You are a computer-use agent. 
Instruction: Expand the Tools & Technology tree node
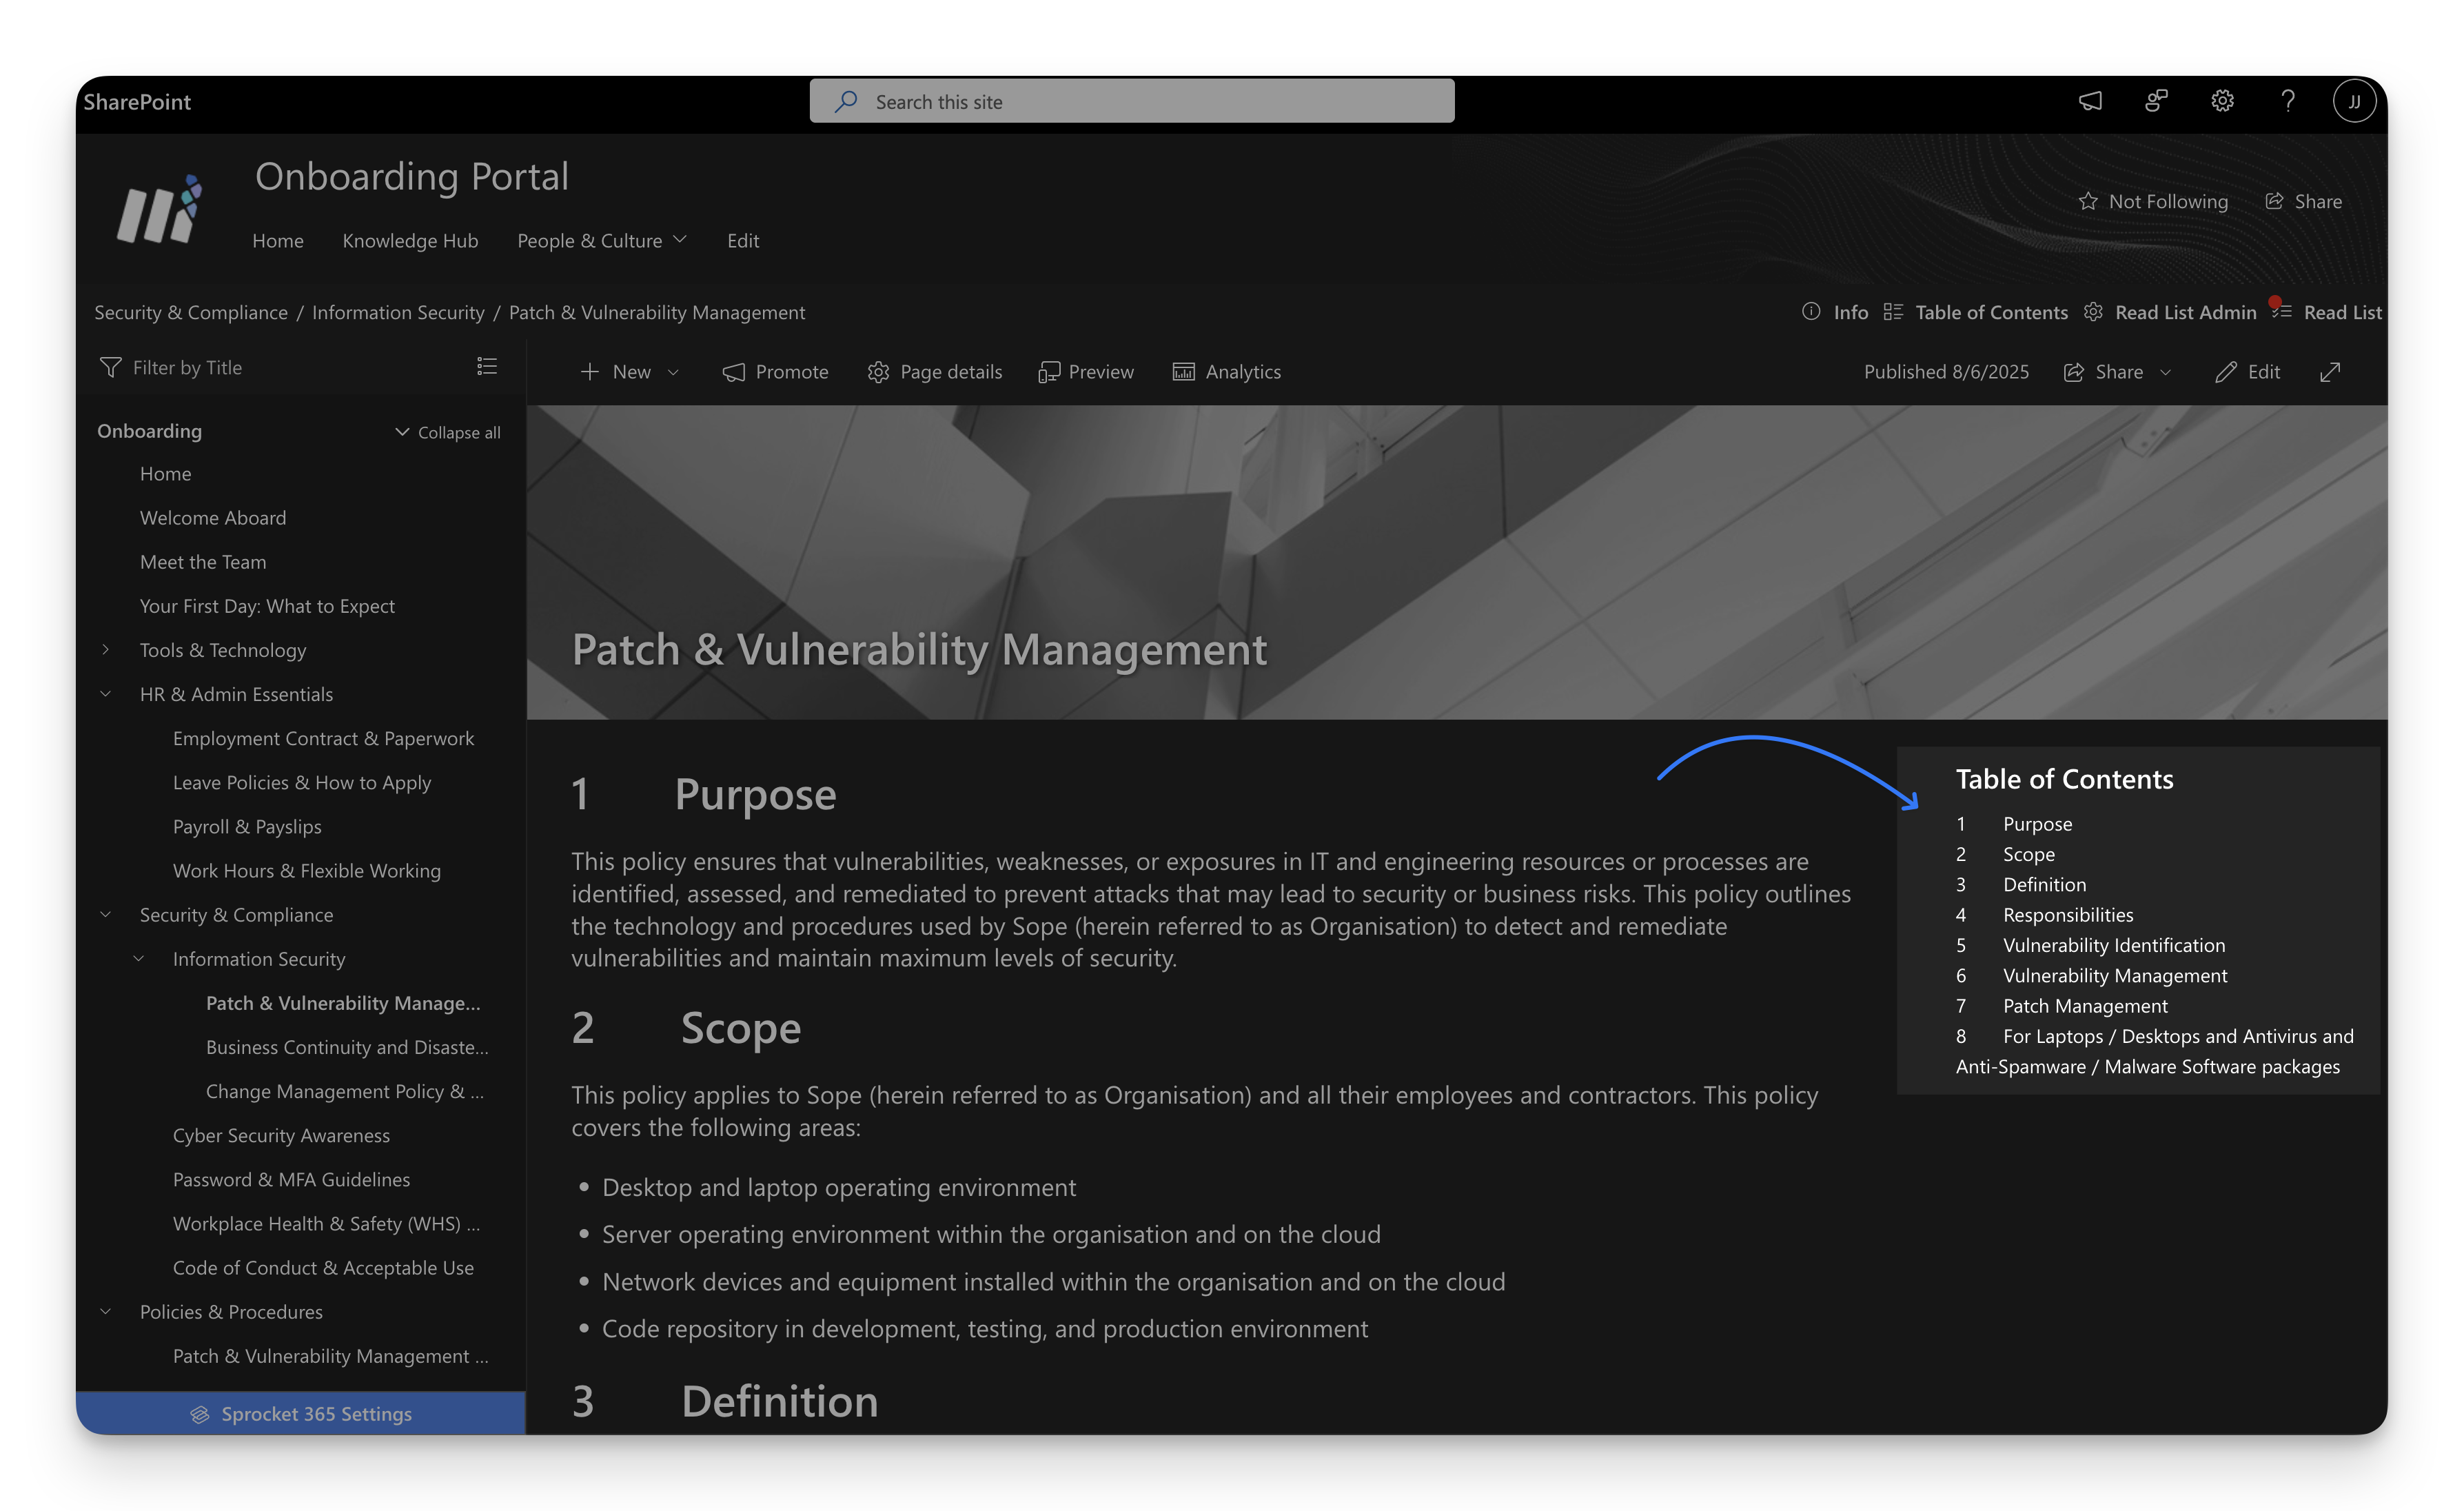click(x=106, y=650)
